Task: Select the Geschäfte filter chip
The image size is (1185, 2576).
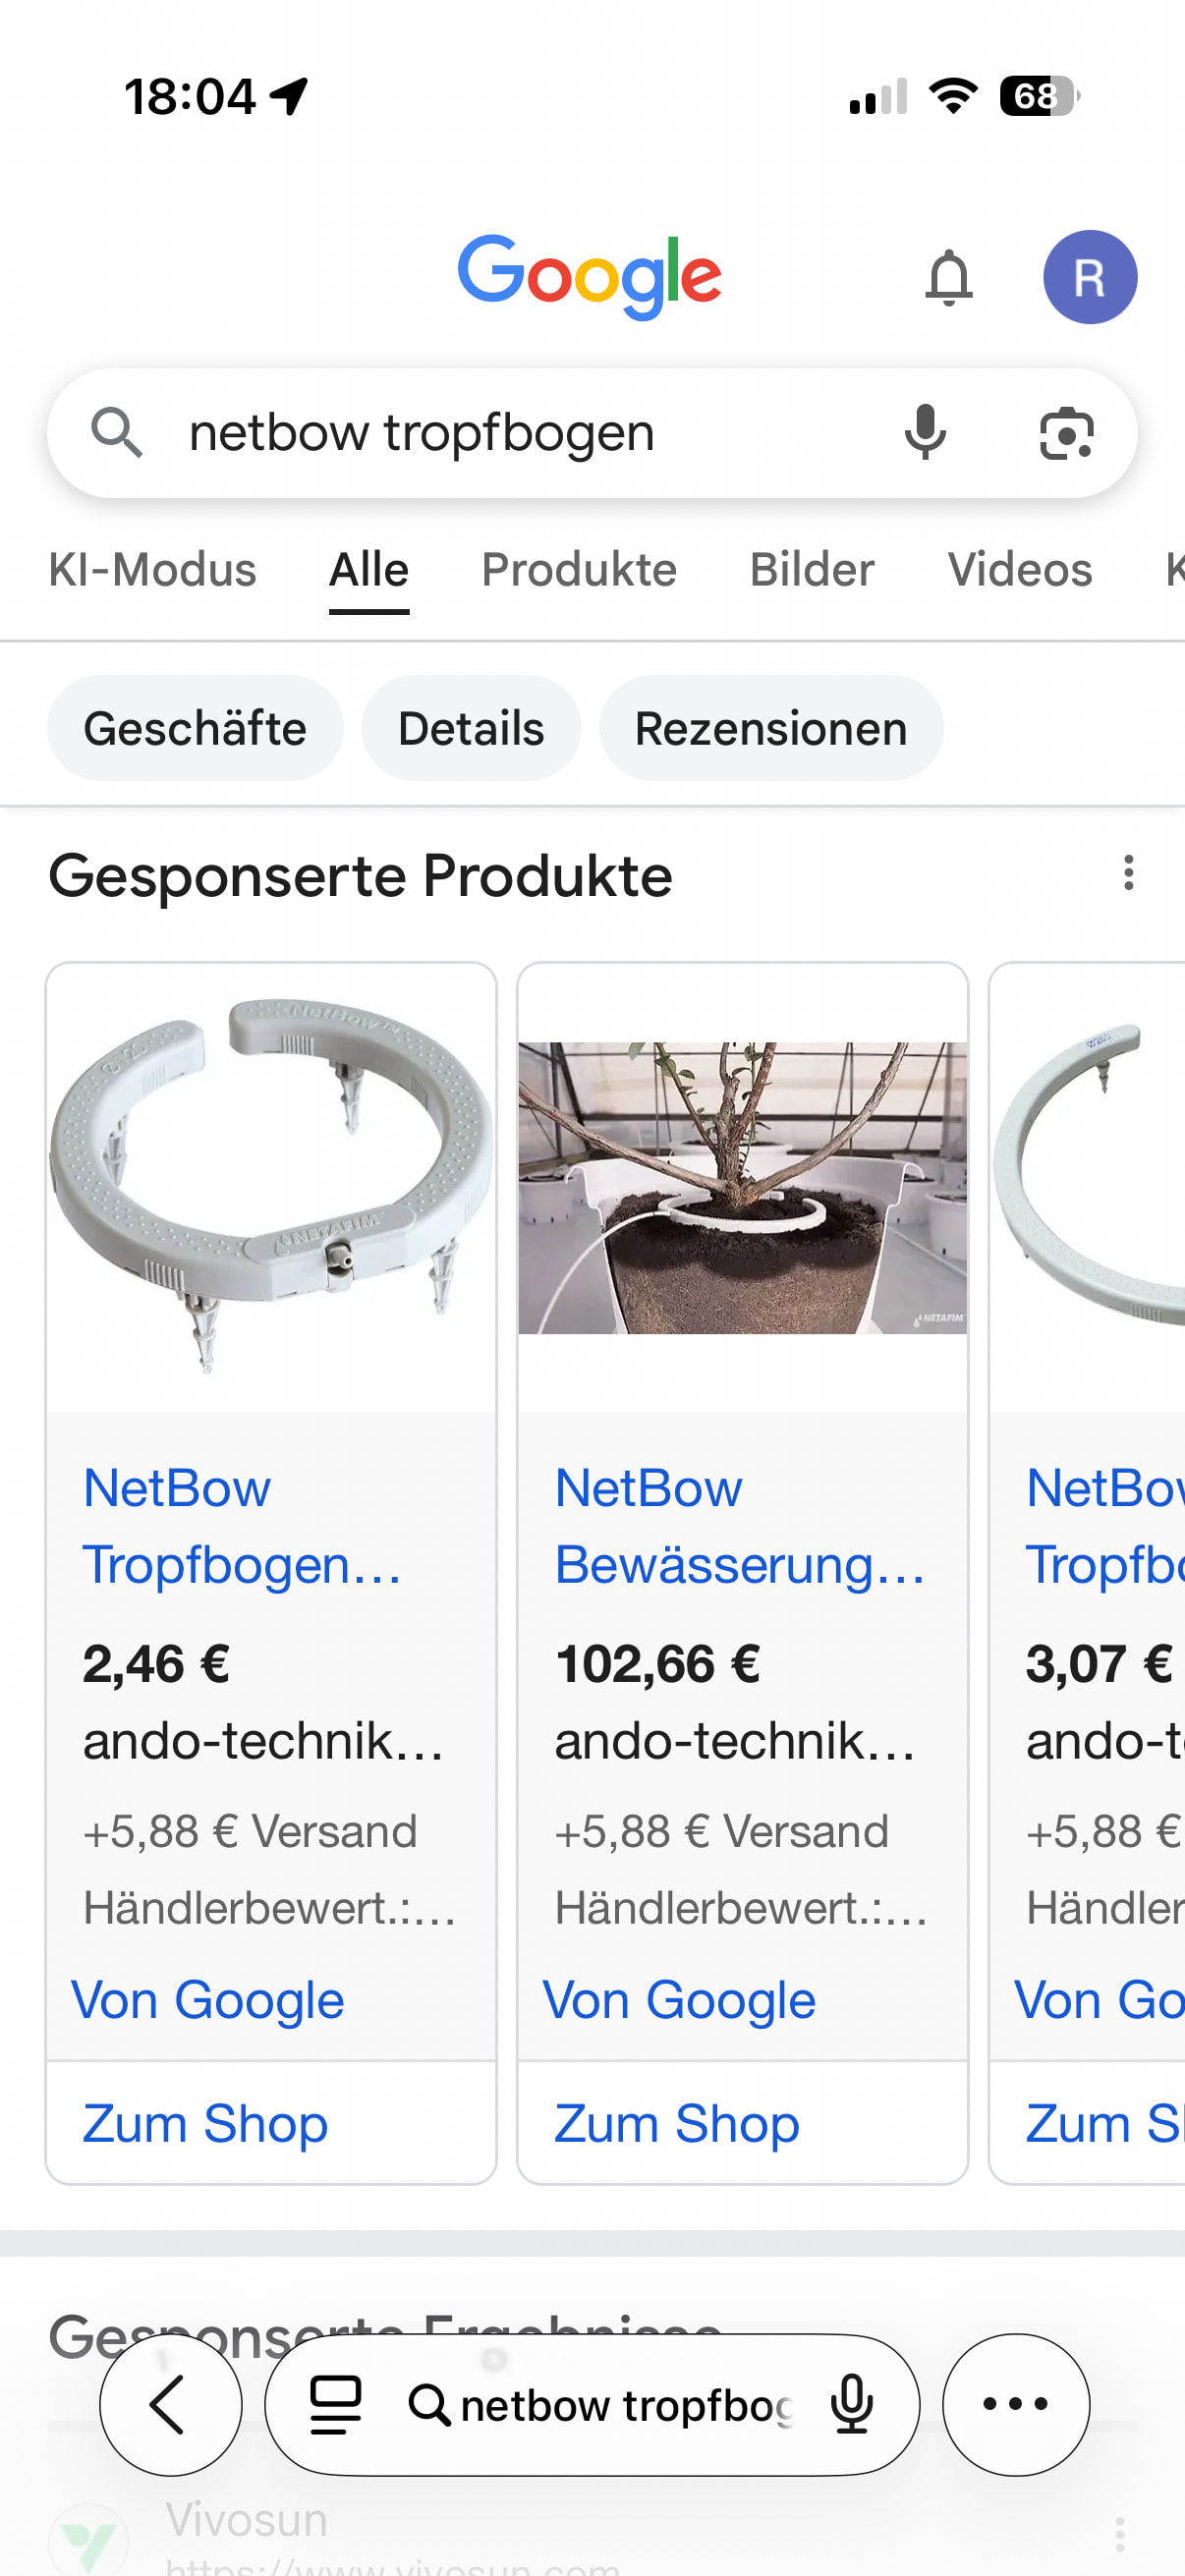Action: pyautogui.click(x=195, y=728)
